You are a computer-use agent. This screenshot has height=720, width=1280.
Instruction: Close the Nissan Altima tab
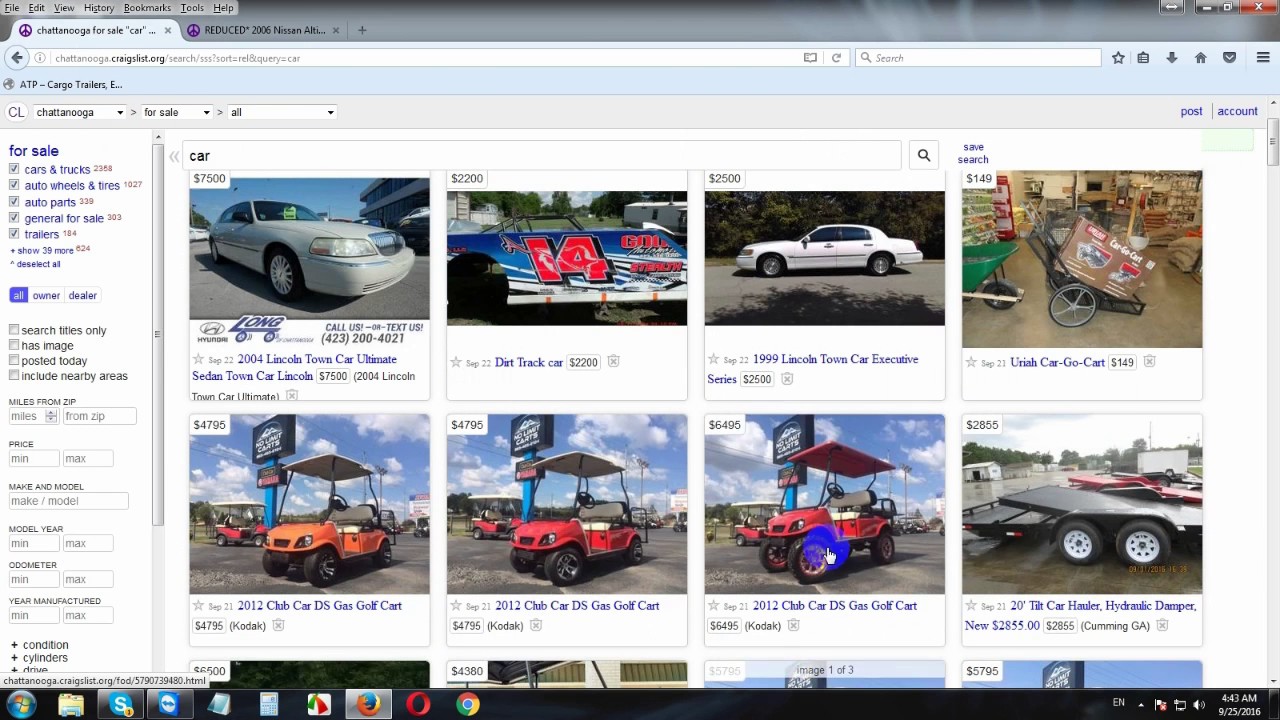336,30
